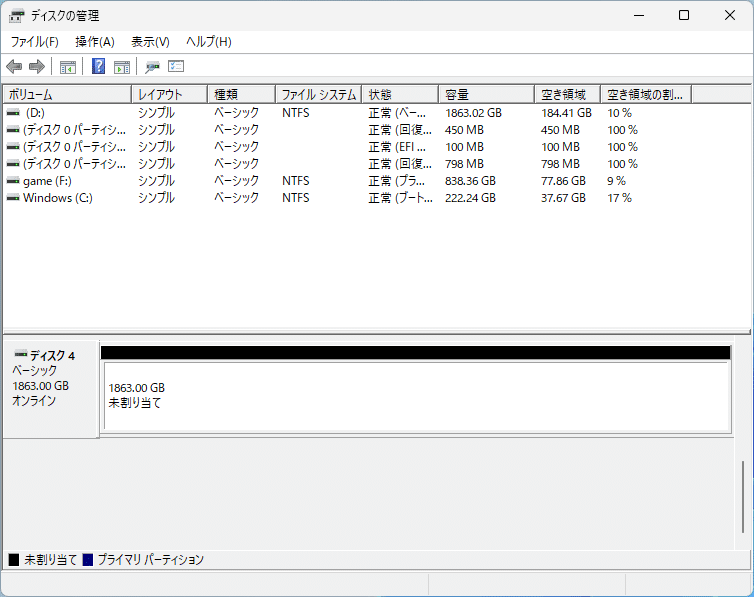Click the 9 % free percentage cell
The width and height of the screenshot is (754, 597).
(x=616, y=181)
